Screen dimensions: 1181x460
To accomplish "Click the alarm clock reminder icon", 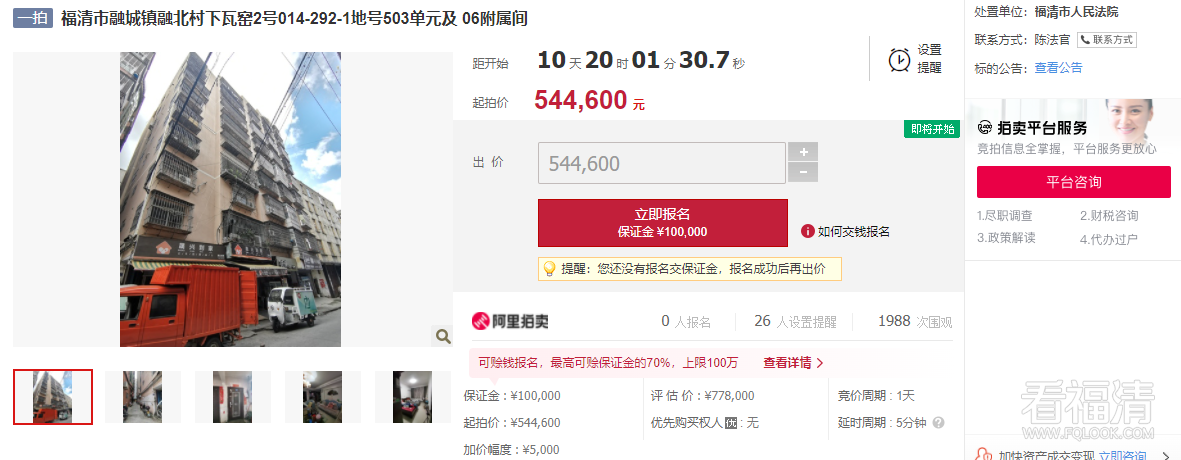I will [899, 59].
